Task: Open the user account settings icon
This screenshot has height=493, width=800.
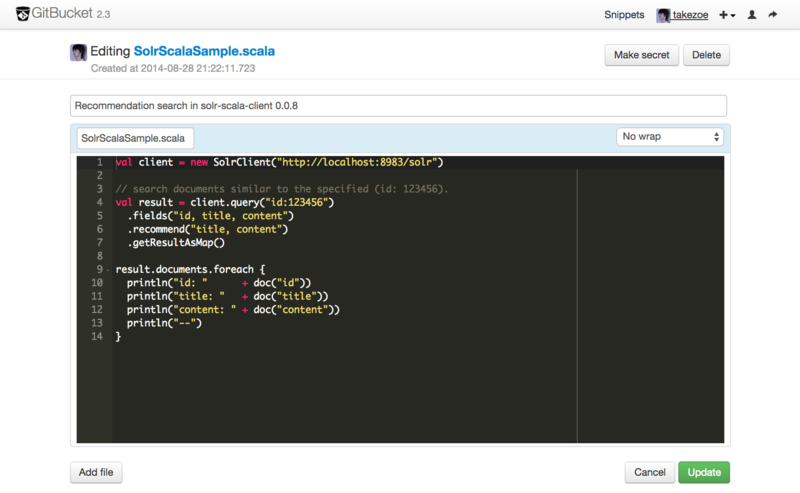Action: (752, 15)
